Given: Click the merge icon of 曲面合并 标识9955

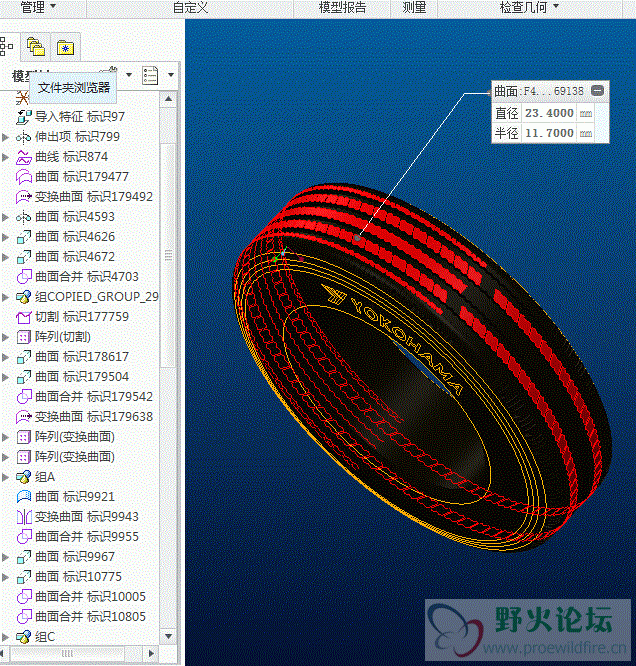Looking at the screenshot, I should pos(24,537).
